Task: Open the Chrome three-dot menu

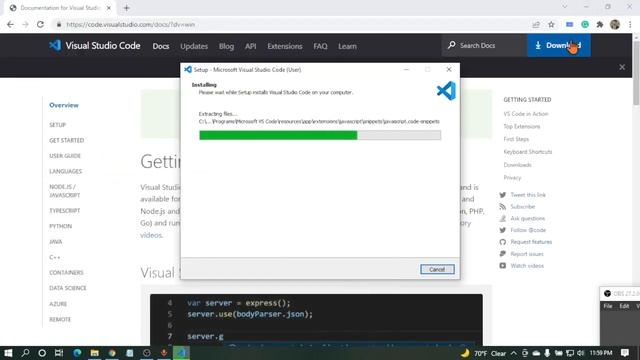Action: (630, 24)
